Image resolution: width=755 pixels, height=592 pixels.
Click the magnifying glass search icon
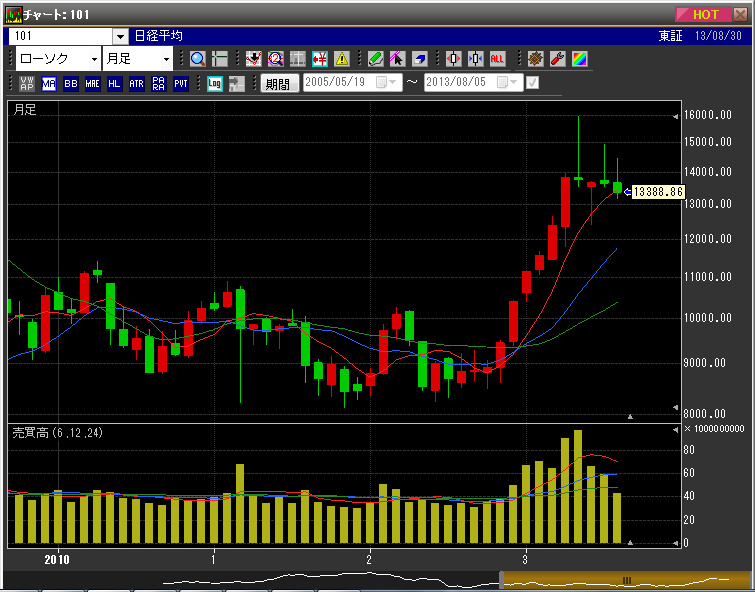click(197, 59)
